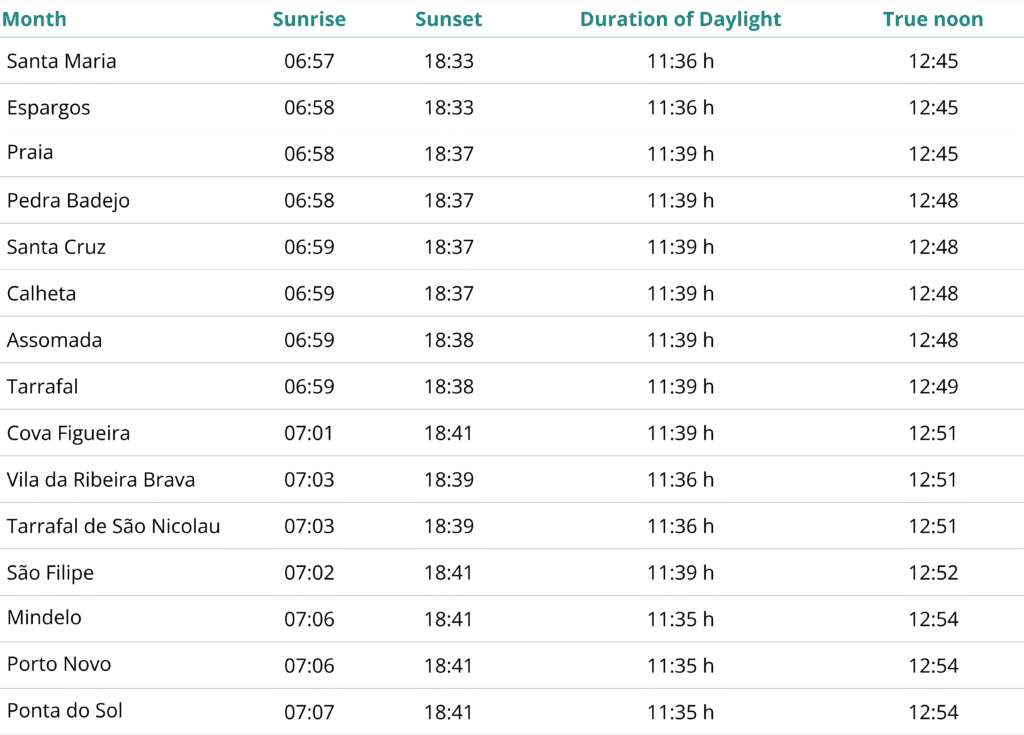Click the Cova Figueira city name

click(x=68, y=433)
